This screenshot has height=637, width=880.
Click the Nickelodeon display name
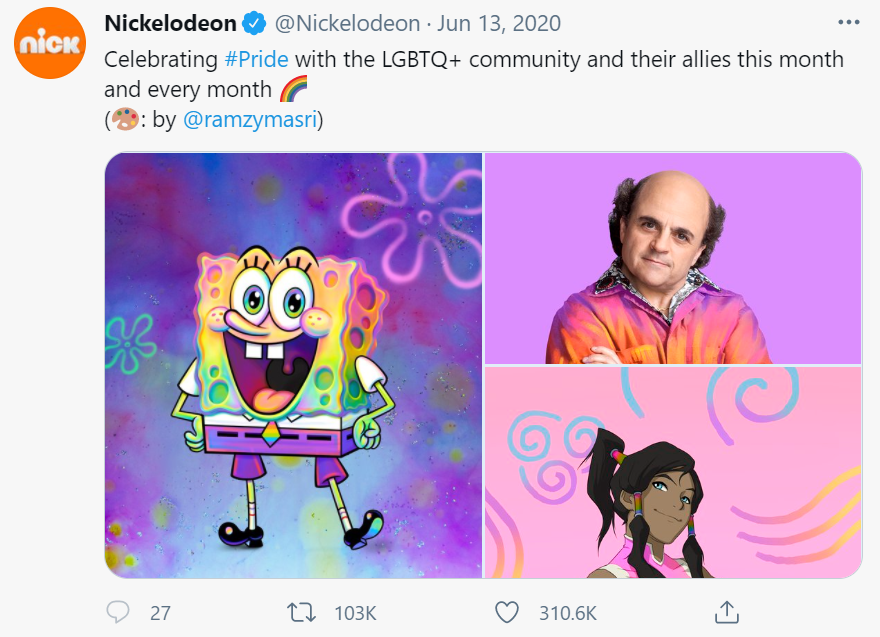(170, 23)
